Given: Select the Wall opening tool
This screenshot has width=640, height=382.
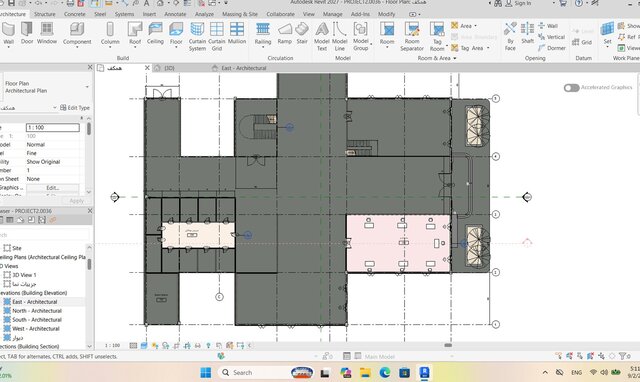Looking at the screenshot, I should (548, 26).
